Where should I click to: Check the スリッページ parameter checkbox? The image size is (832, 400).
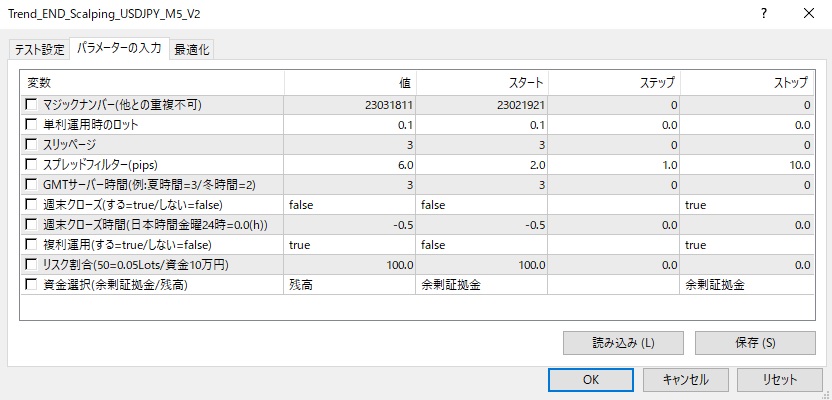click(33, 145)
